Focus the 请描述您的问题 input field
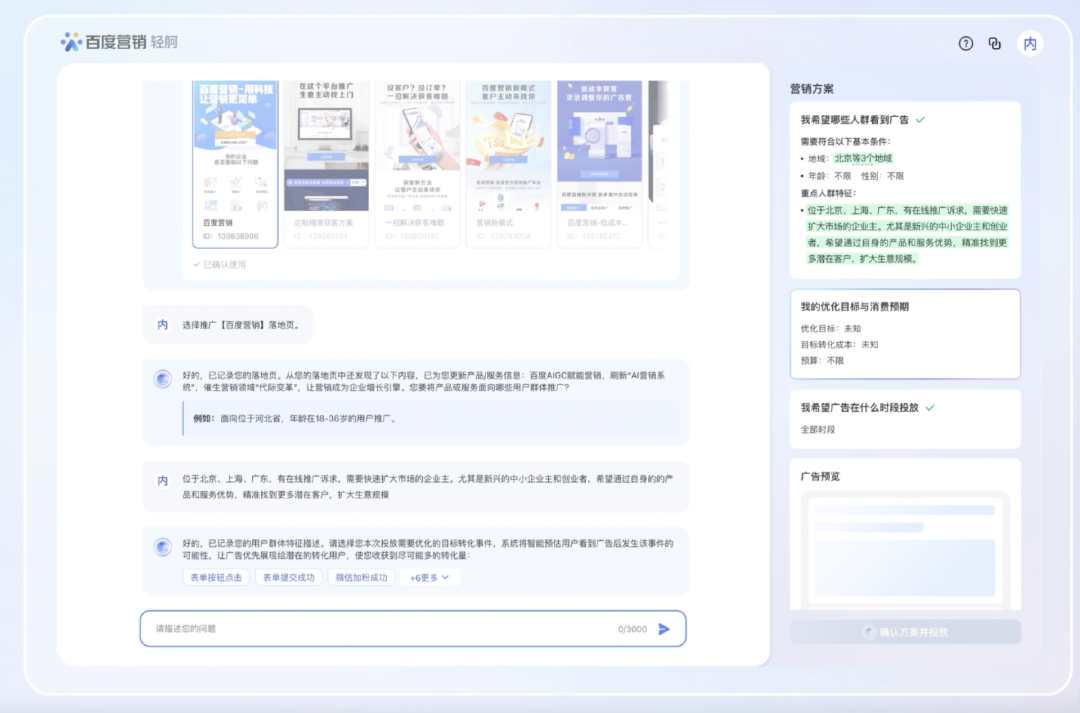 [x=413, y=628]
